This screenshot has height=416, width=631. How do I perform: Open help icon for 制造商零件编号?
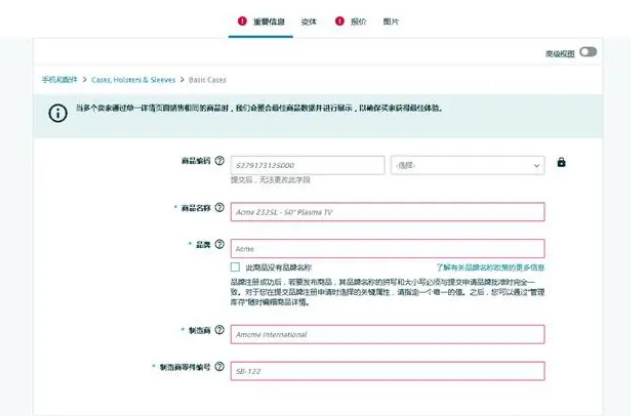(x=219, y=367)
